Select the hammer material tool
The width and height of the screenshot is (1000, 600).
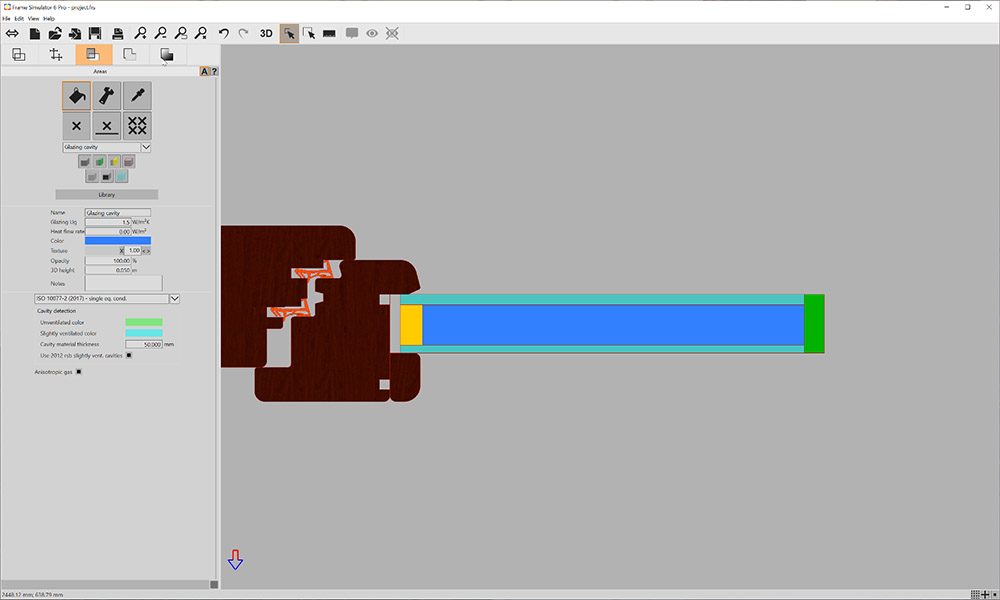click(x=106, y=95)
